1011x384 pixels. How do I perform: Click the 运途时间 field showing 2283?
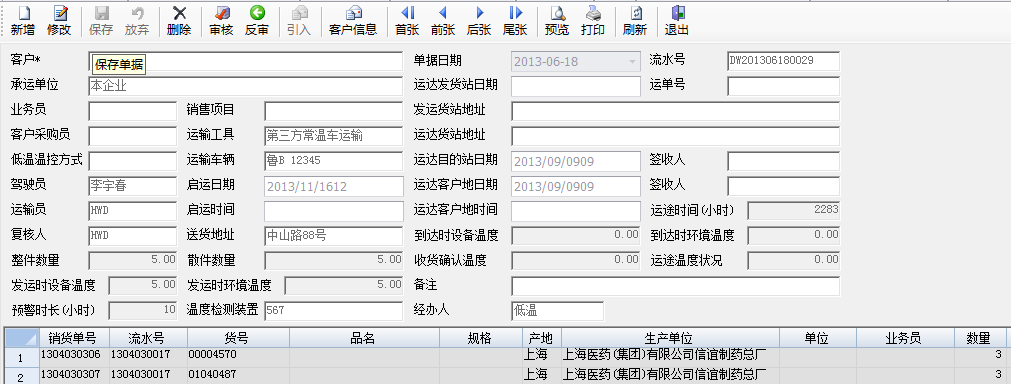tap(794, 210)
